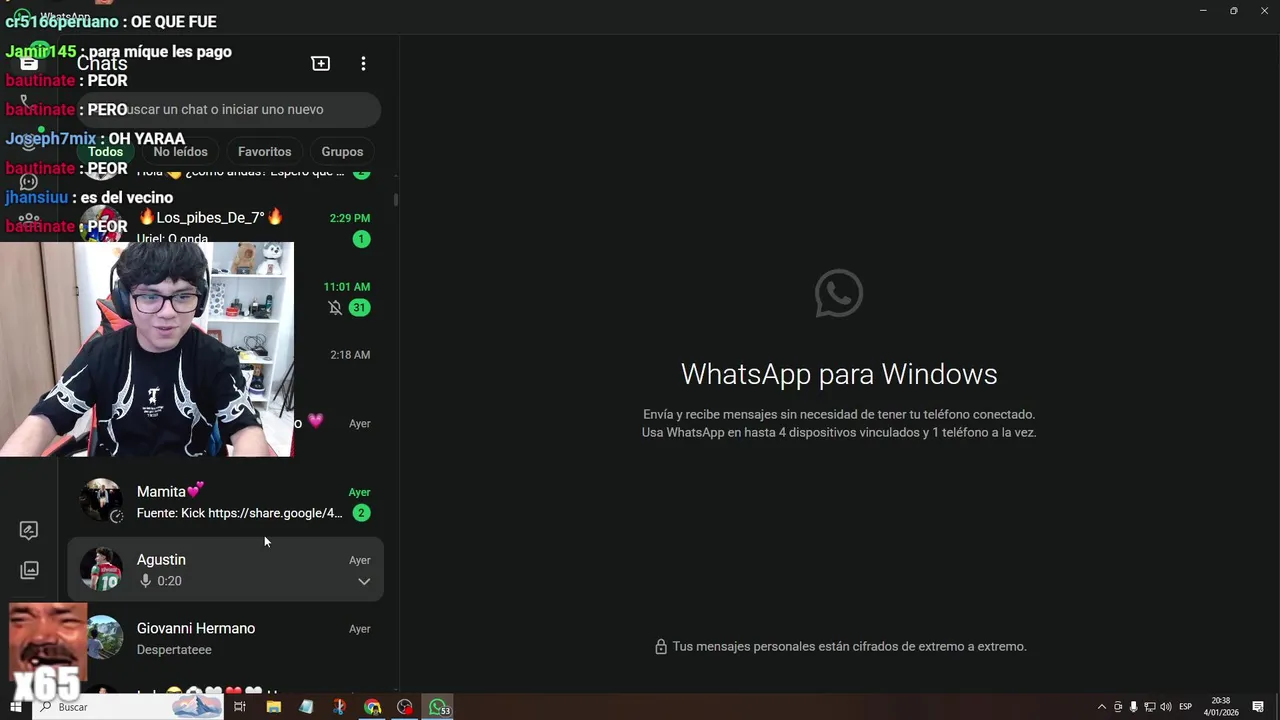The image size is (1280, 720).
Task: Open the Chats sidebar icon
Action: pyautogui.click(x=29, y=63)
